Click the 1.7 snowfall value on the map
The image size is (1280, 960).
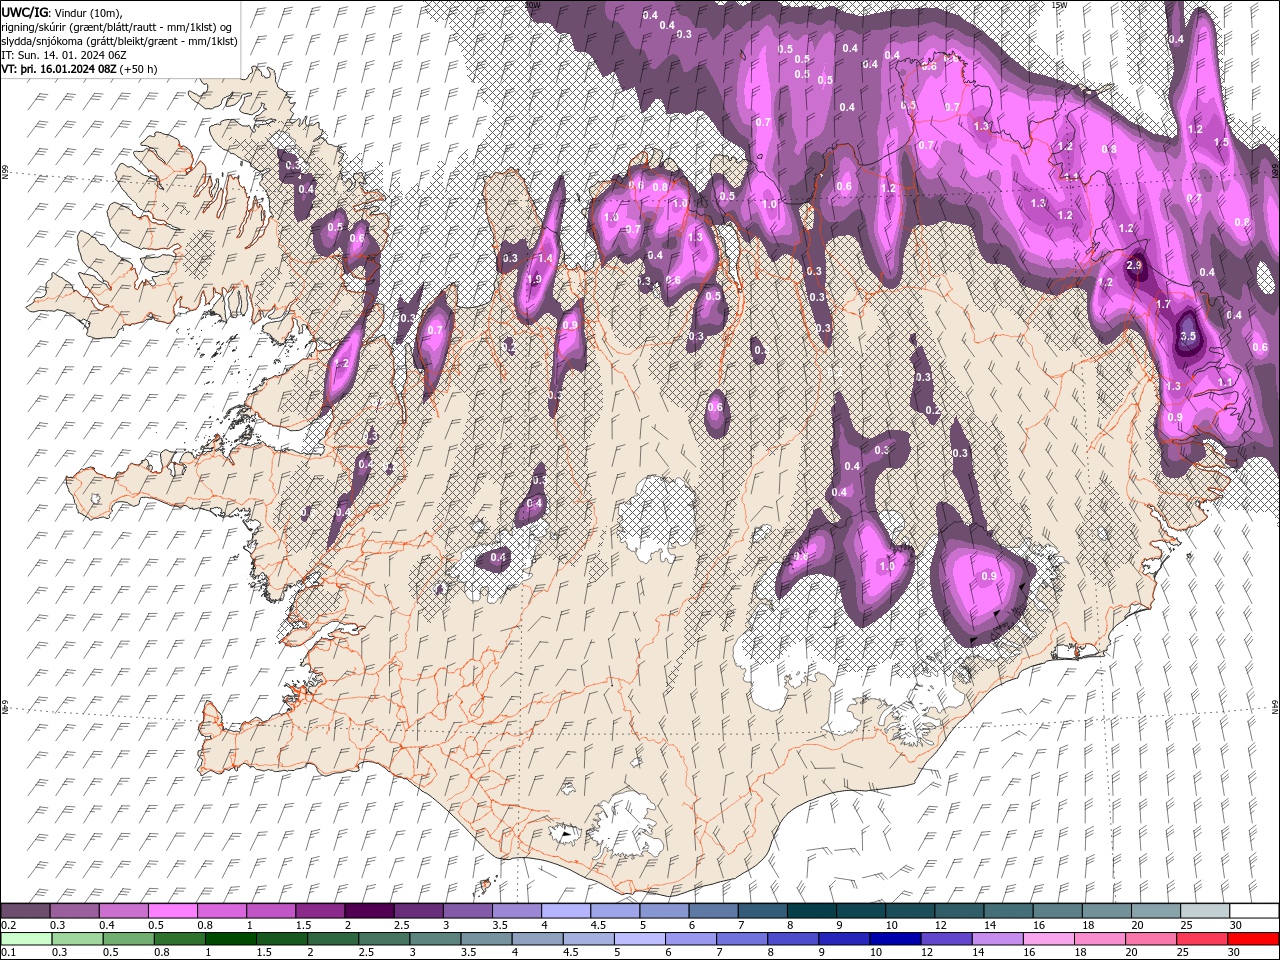coord(1163,304)
